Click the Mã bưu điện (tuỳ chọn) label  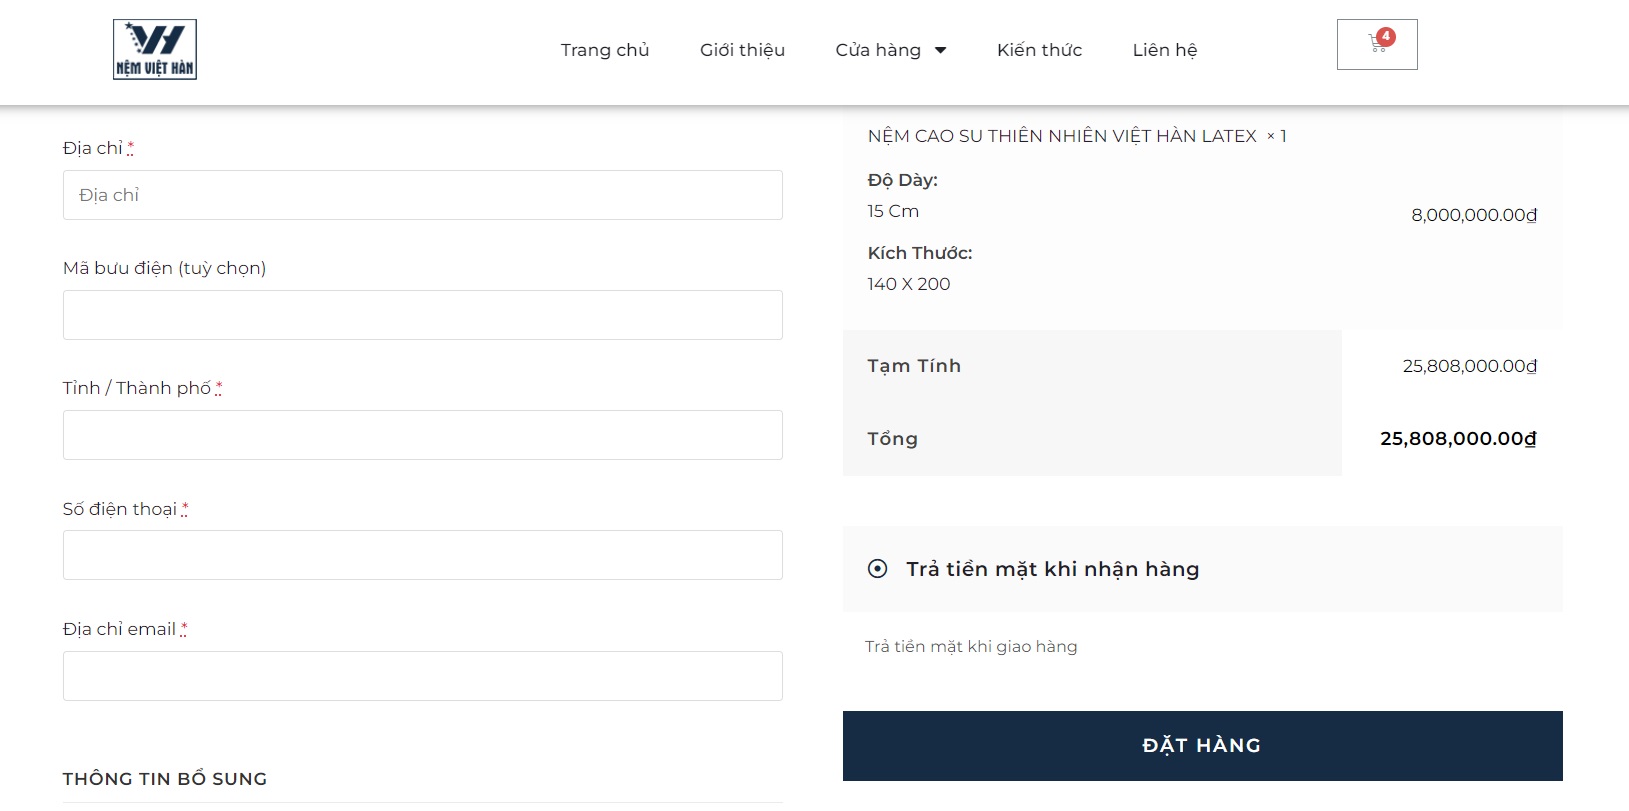[x=164, y=268]
